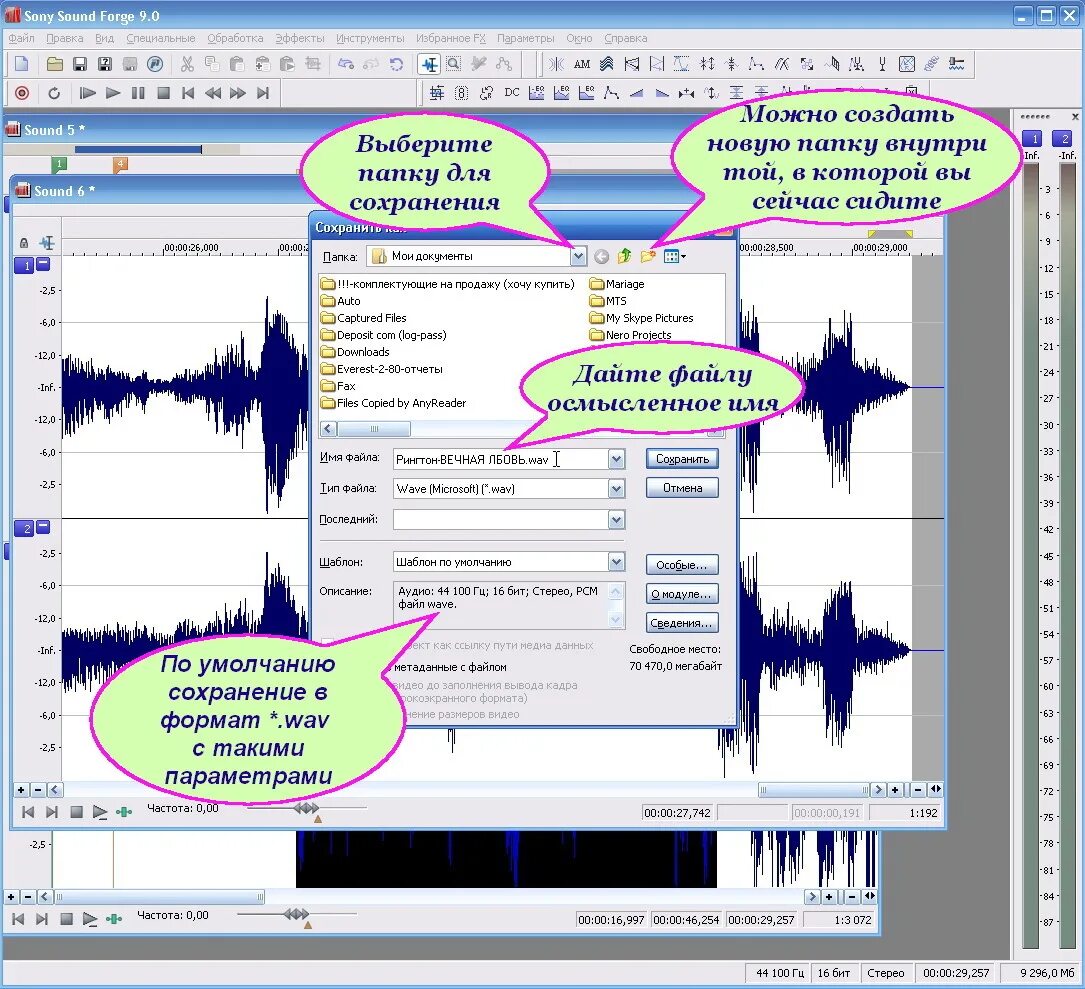
Task: Toggle Loop Playback circular arrow button
Action: point(54,93)
